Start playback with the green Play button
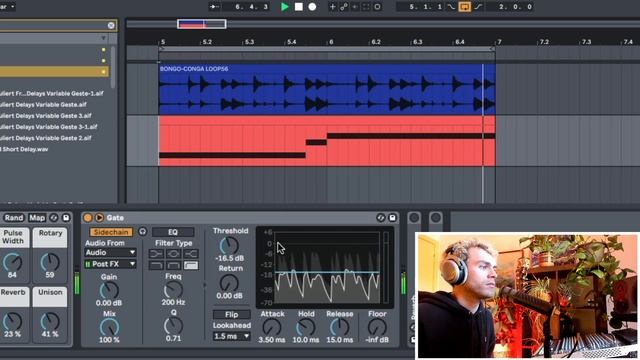640x360 pixels. (285, 7)
